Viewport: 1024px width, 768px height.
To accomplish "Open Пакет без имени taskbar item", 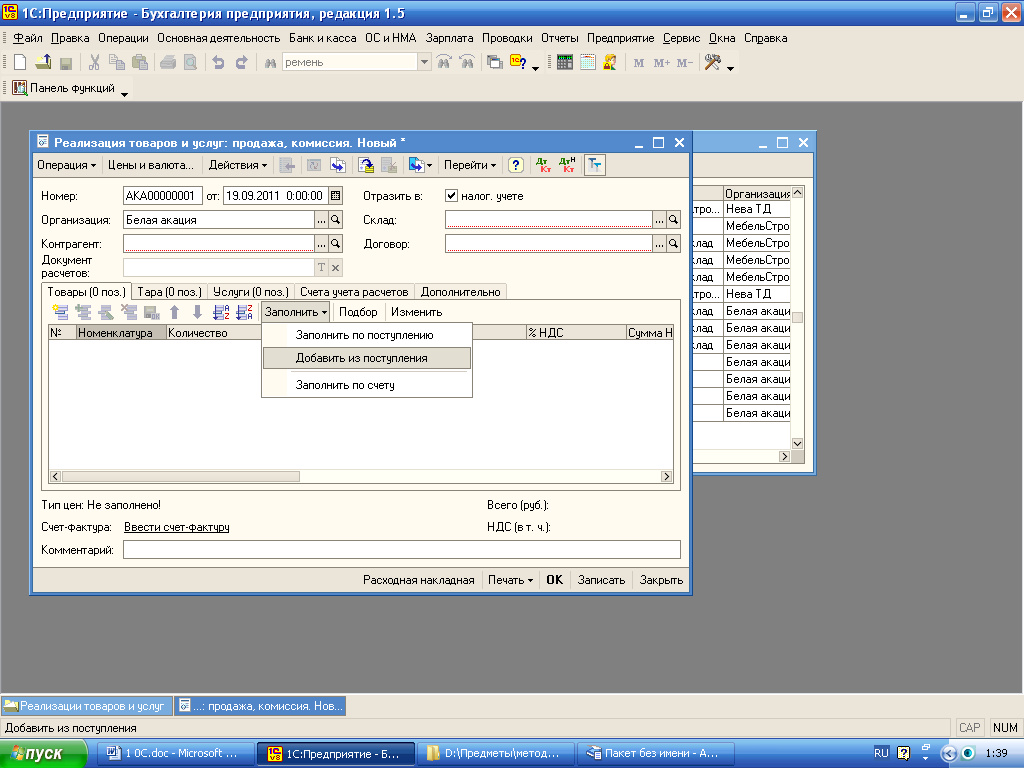I will (x=656, y=754).
